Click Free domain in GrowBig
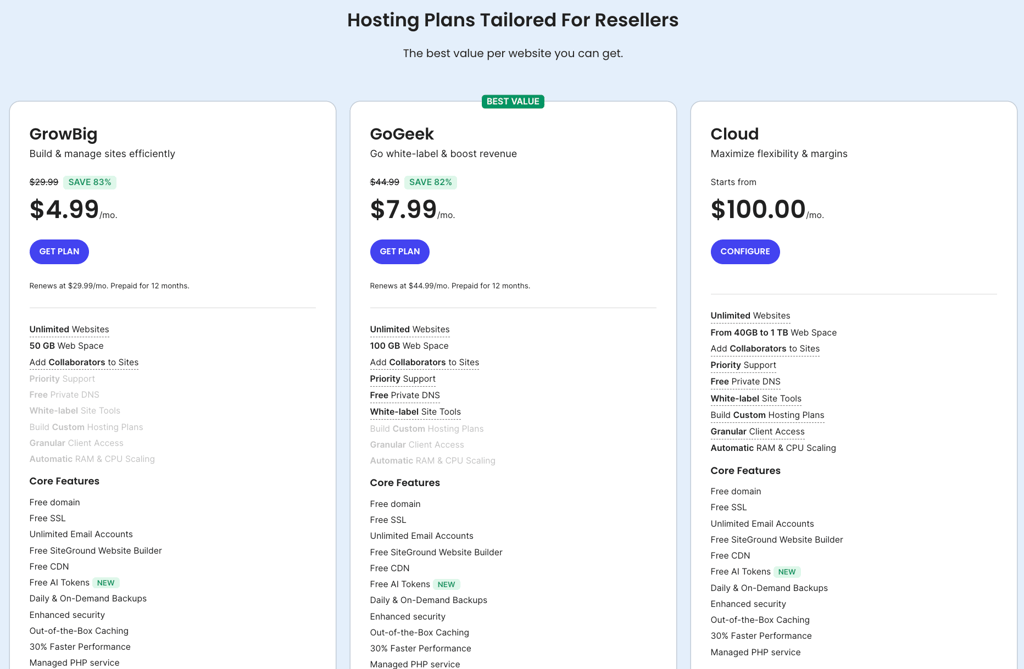Screen dimensions: 1024x669 [x=55, y=502]
